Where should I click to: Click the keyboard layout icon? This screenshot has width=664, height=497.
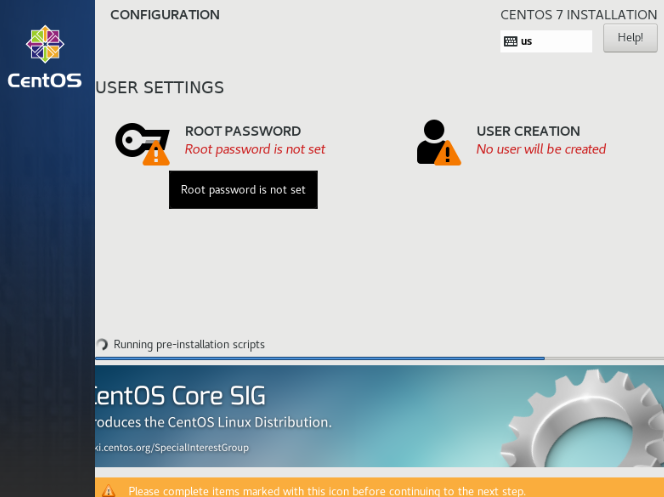[x=510, y=41]
